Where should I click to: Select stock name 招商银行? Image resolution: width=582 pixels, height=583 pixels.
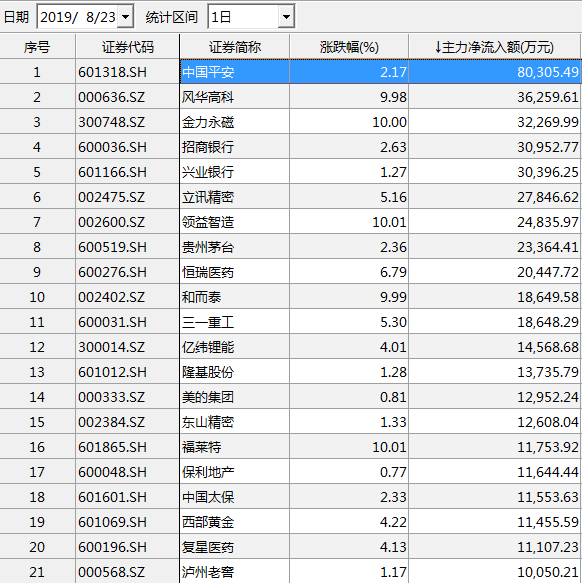pyautogui.click(x=208, y=147)
